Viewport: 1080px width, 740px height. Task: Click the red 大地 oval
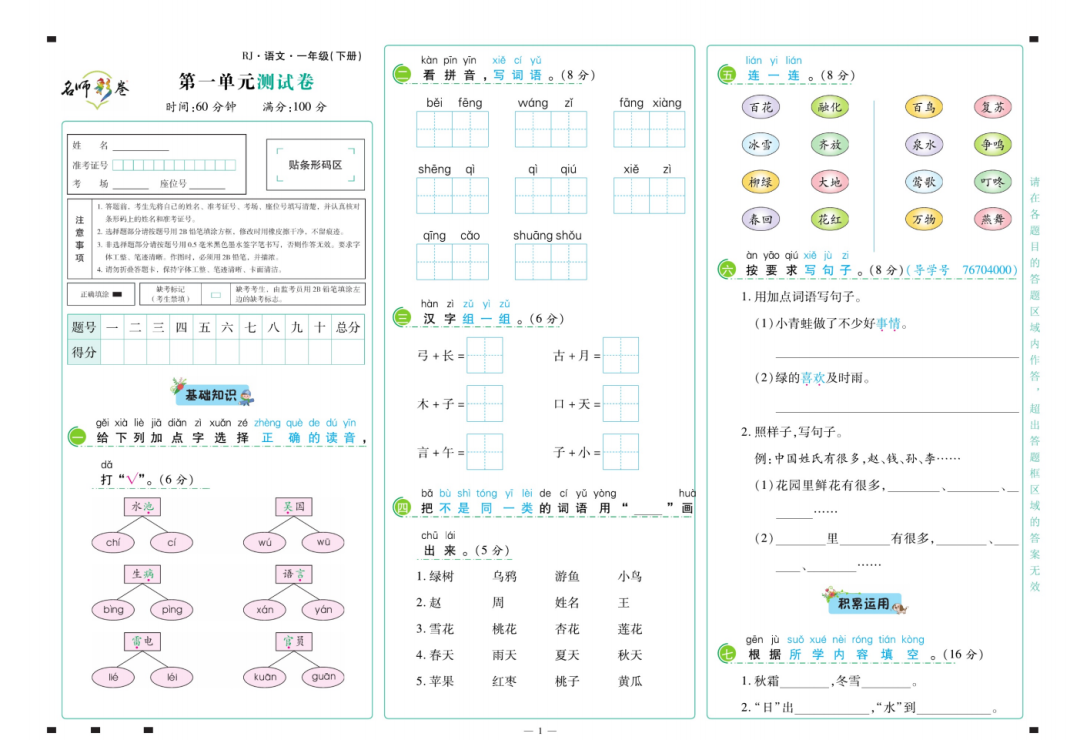pyautogui.click(x=829, y=182)
